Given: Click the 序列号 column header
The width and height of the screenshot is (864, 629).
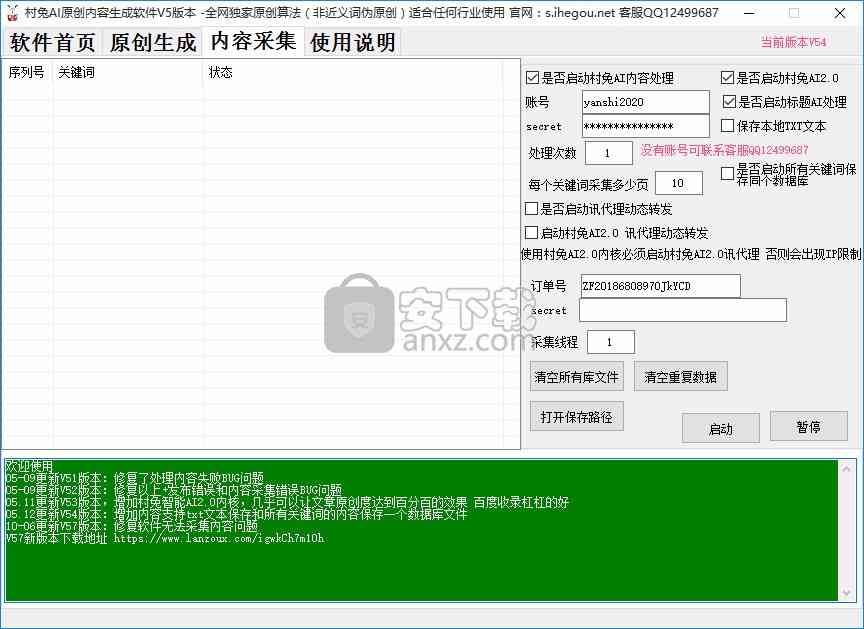Looking at the screenshot, I should pyautogui.click(x=26, y=72).
